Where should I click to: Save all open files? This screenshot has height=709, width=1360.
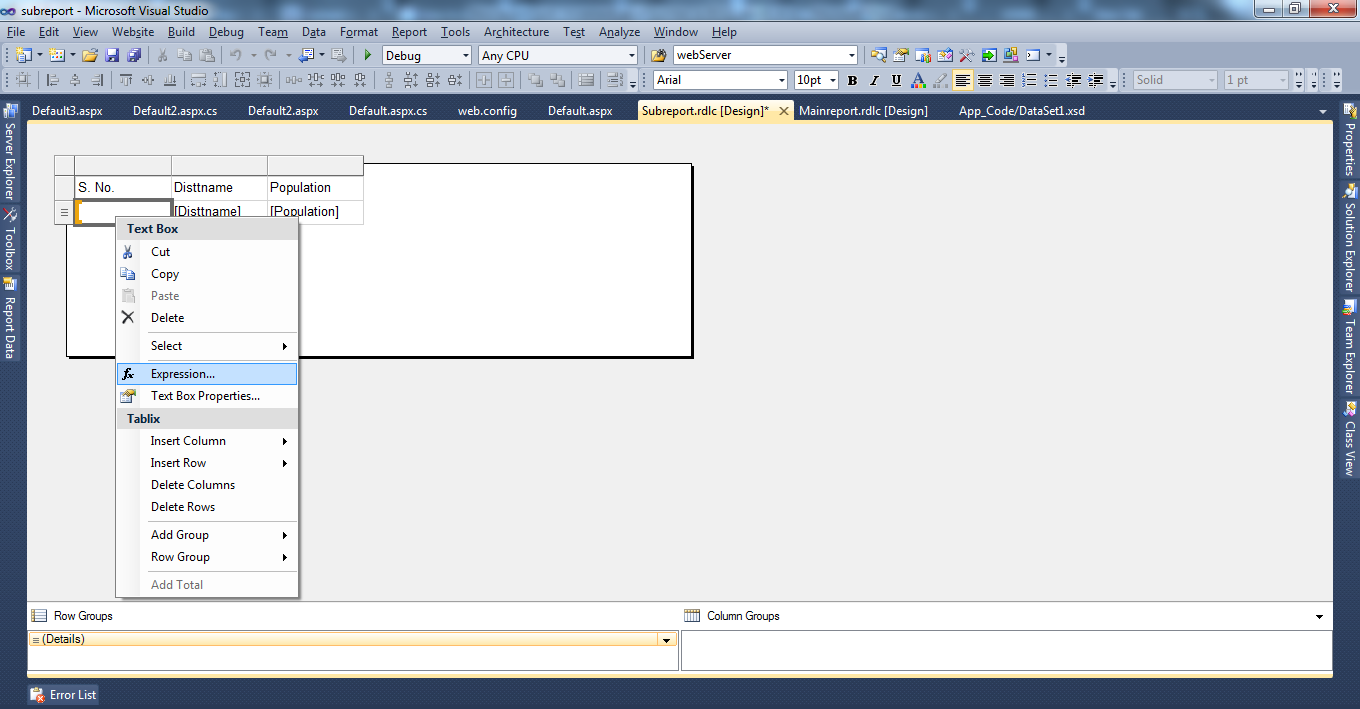tap(134, 54)
